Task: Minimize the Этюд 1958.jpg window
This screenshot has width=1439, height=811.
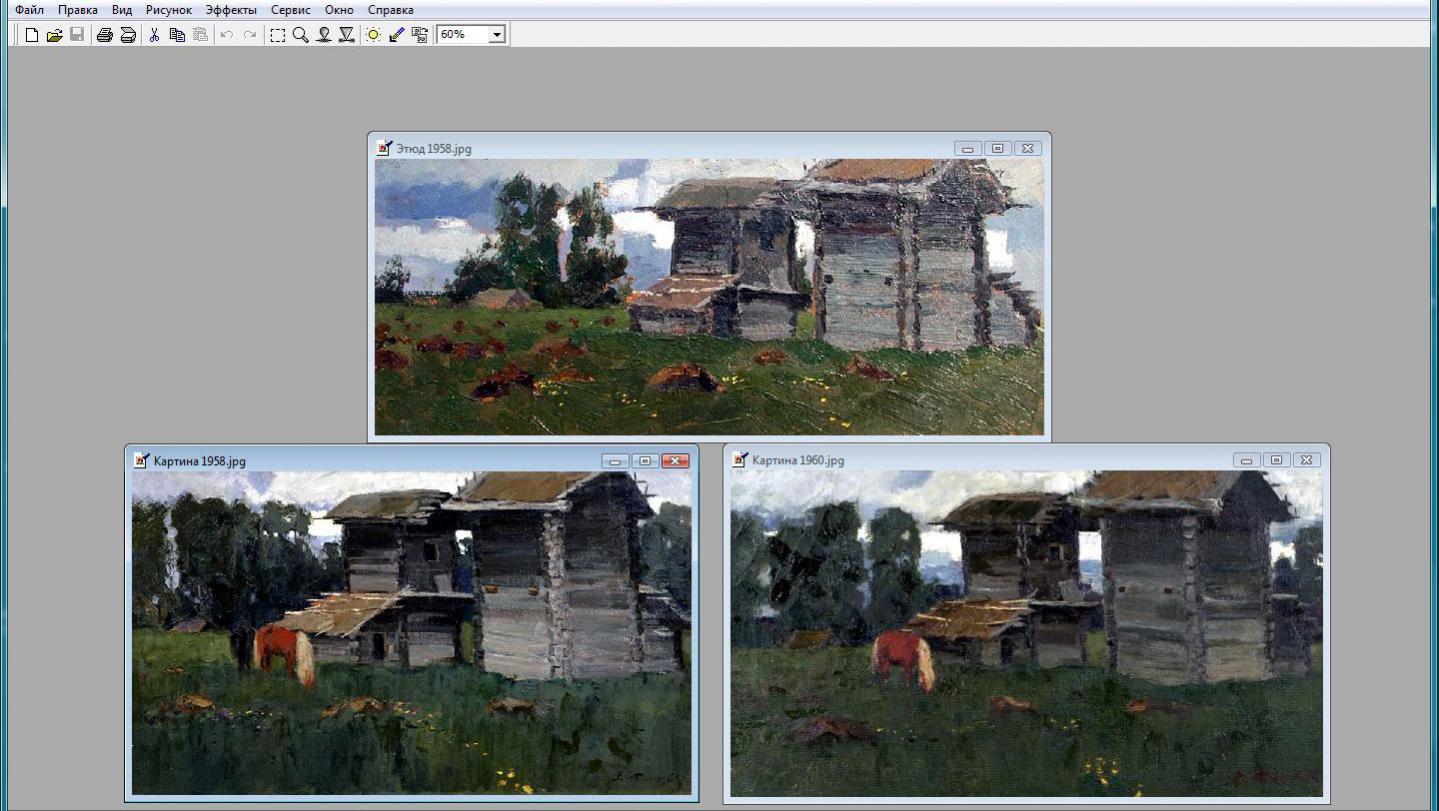Action: pyautogui.click(x=967, y=148)
